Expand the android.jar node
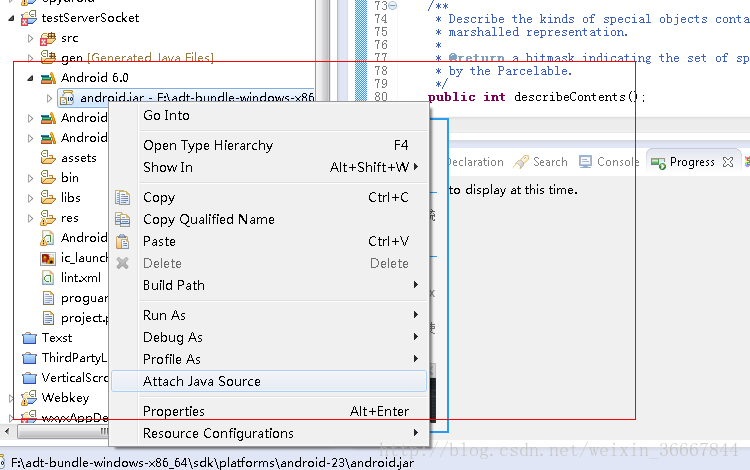750x470 pixels. 49,98
